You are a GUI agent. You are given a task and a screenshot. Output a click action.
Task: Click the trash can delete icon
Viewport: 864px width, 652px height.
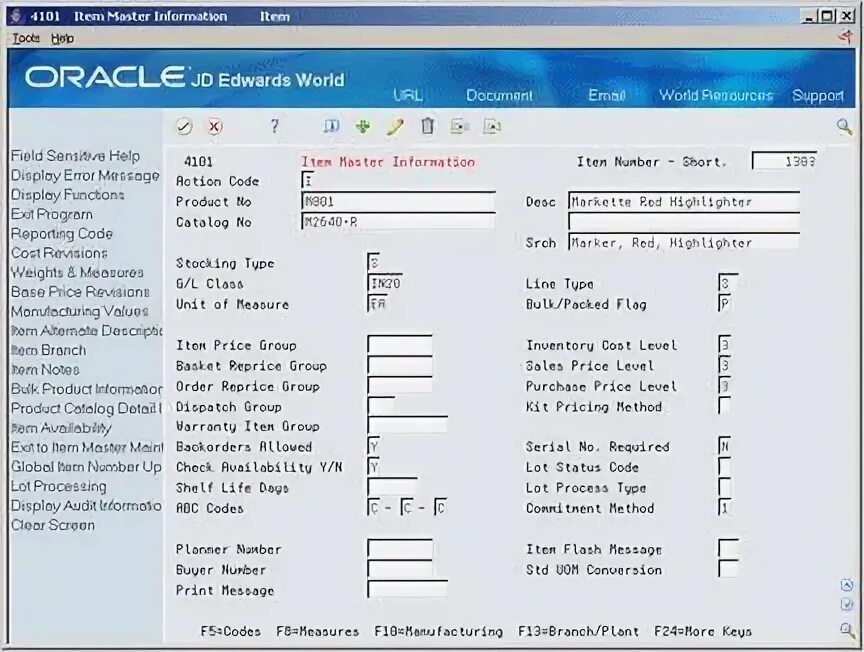coord(428,127)
